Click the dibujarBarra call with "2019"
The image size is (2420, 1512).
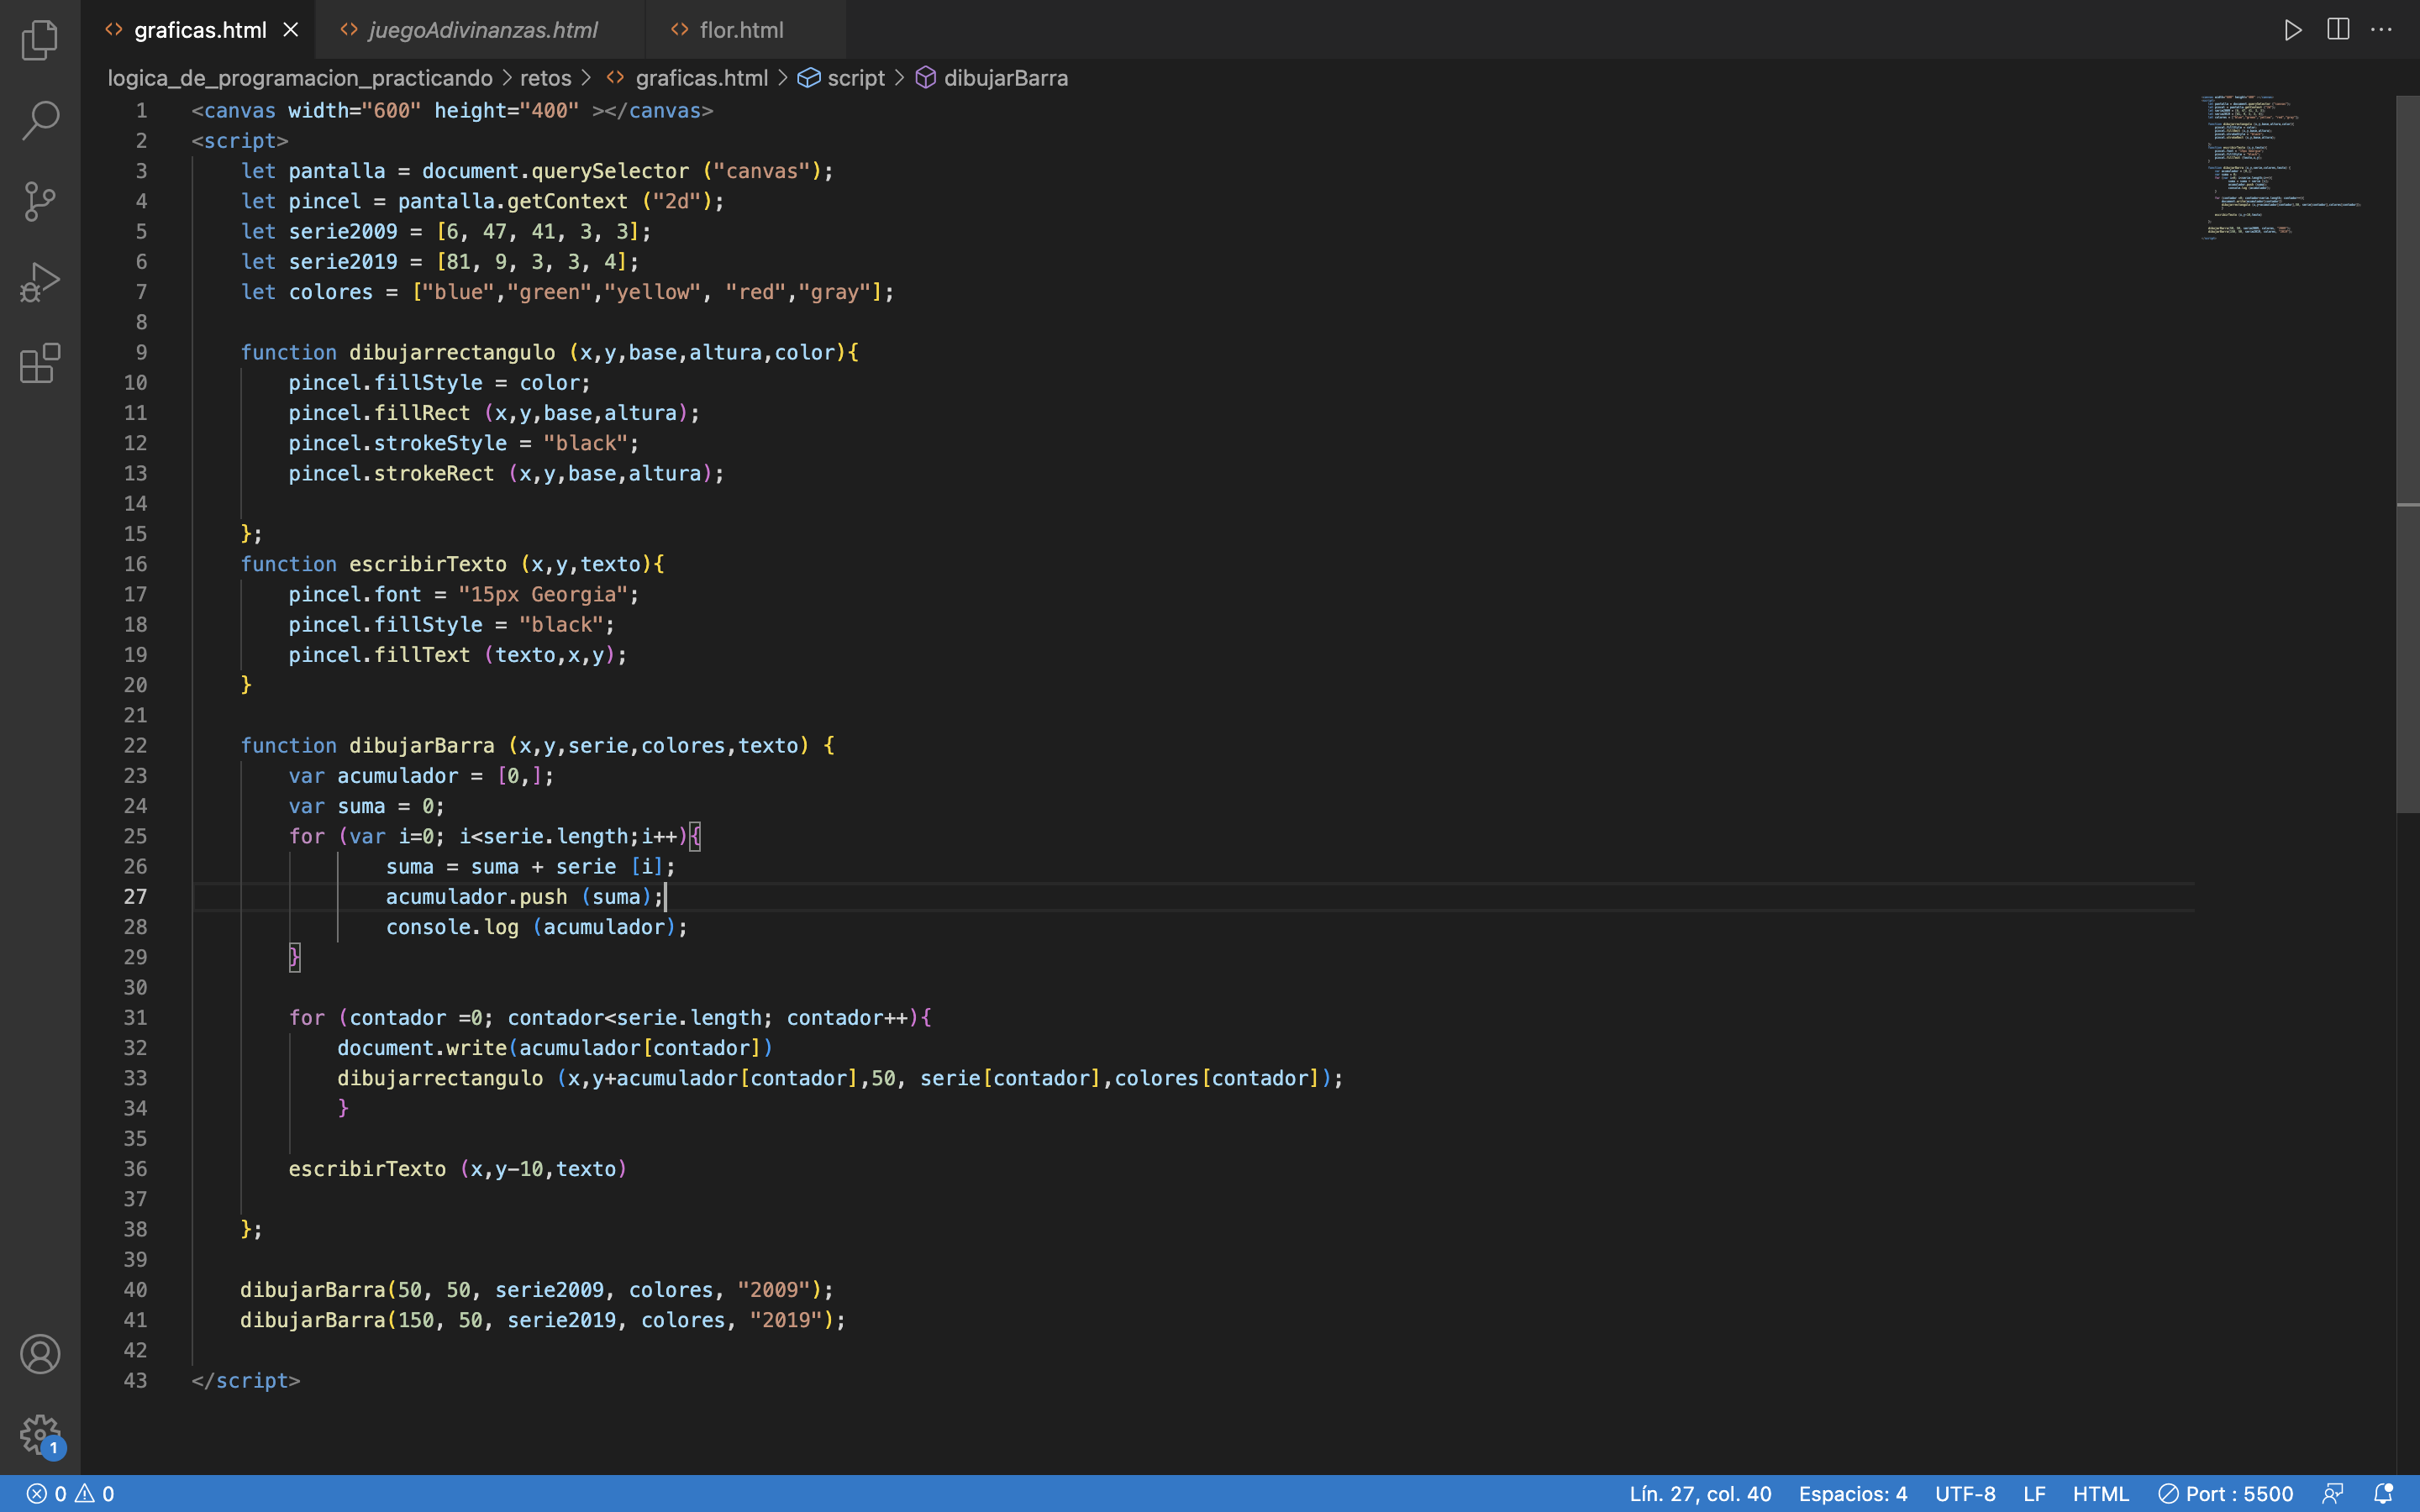coord(543,1320)
